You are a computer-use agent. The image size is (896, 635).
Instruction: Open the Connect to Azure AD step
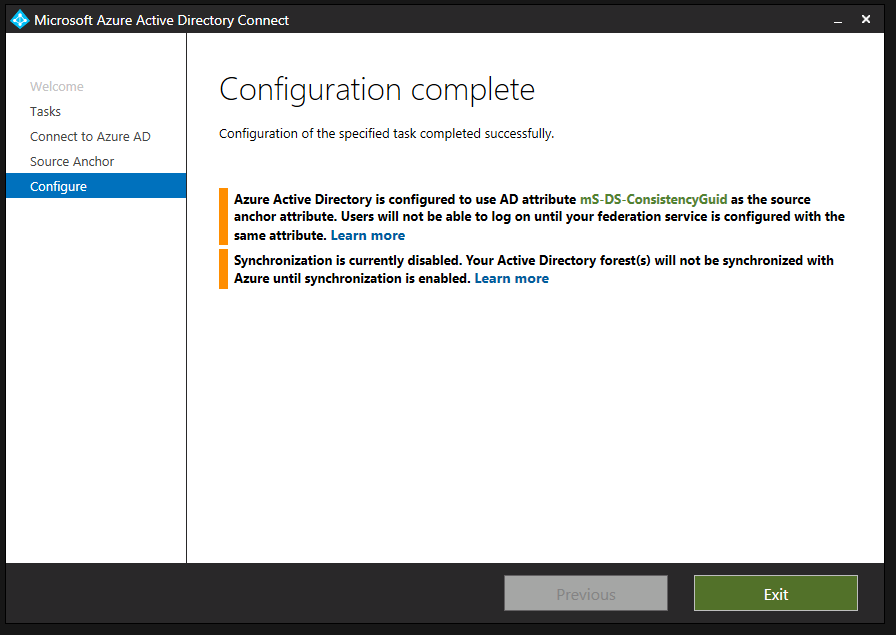[x=90, y=137]
